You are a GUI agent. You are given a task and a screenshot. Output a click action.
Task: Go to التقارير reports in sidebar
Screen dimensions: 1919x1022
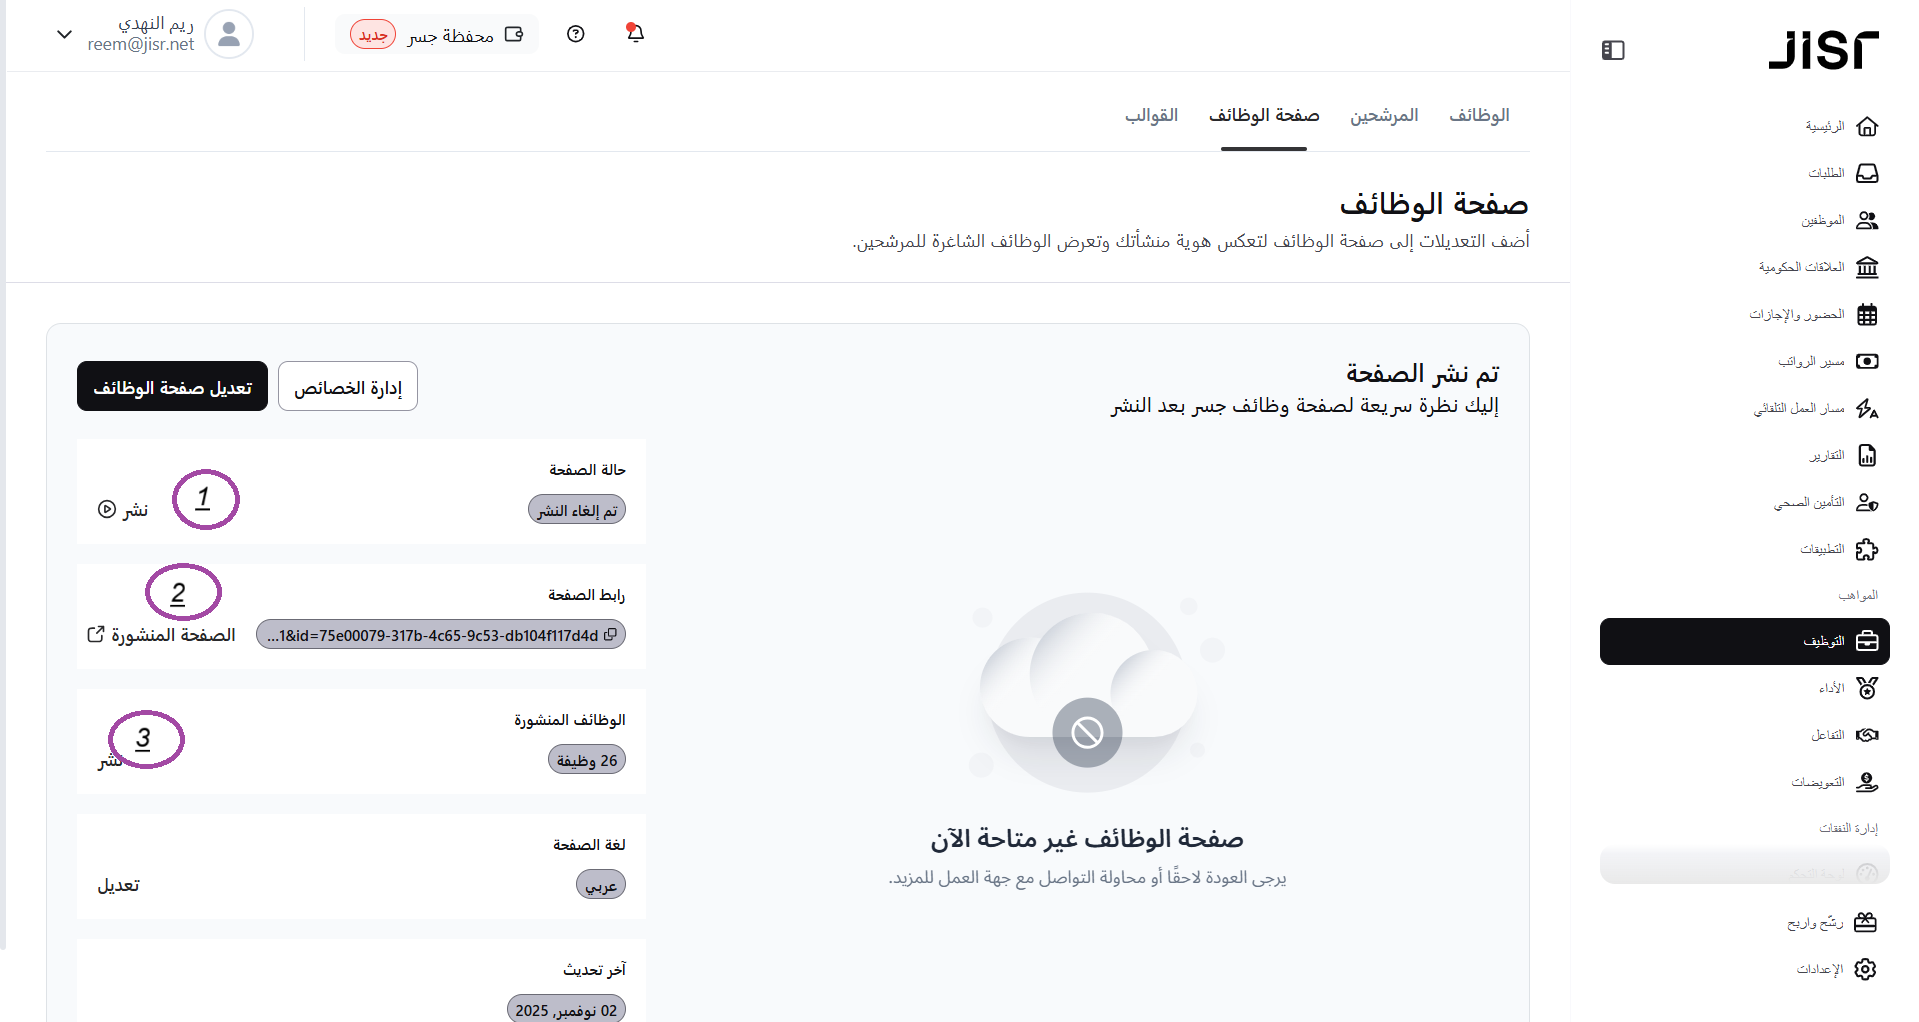1842,456
